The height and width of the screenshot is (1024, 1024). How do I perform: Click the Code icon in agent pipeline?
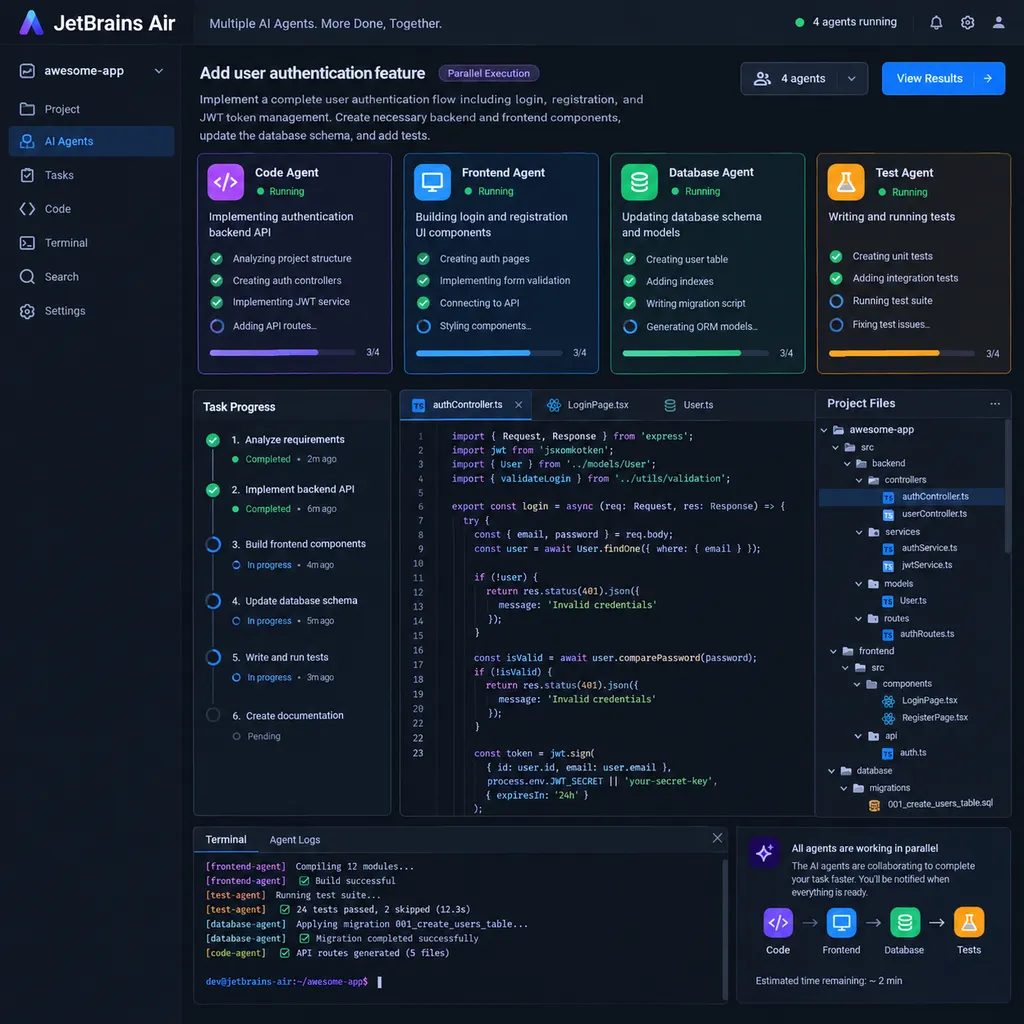(x=778, y=922)
